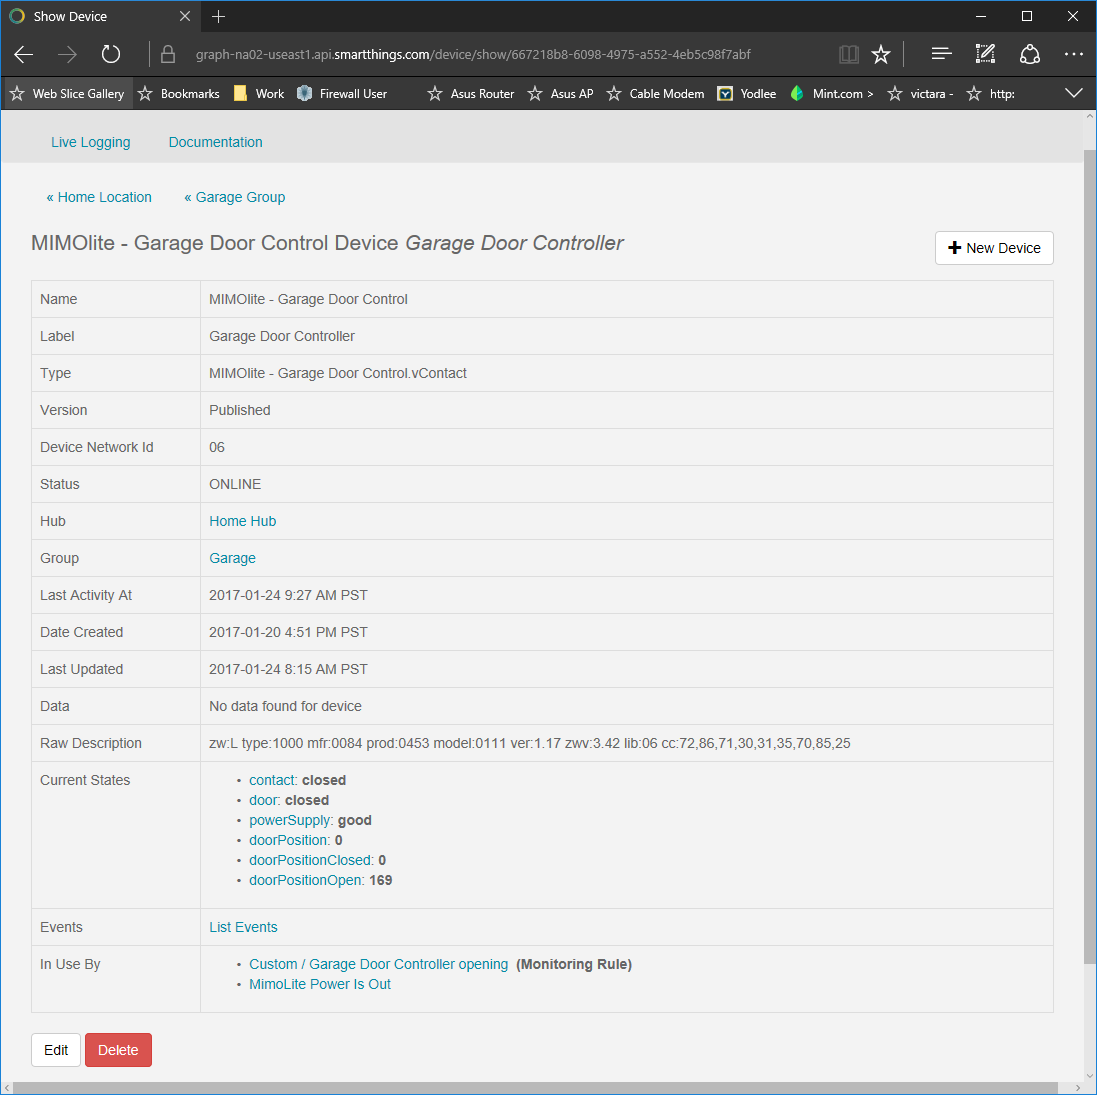This screenshot has height=1095, width=1097.
Task: Open the Work bookmarks folder
Action: [x=259, y=94]
